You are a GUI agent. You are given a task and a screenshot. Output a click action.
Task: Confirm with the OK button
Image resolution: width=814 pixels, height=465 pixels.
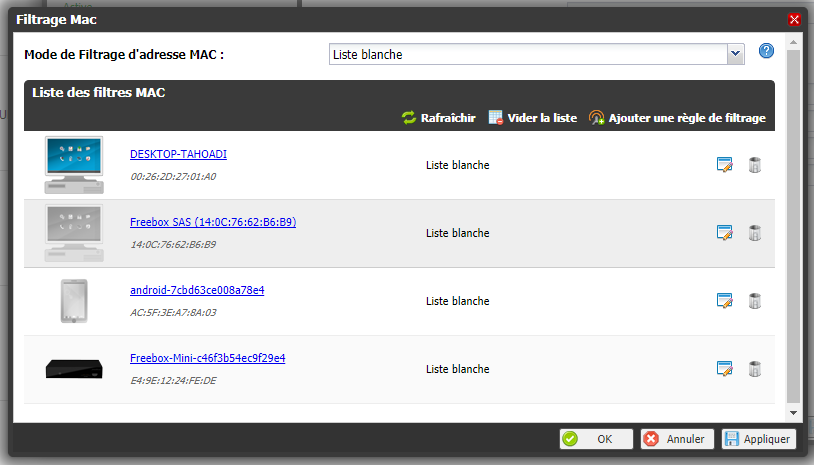596,439
